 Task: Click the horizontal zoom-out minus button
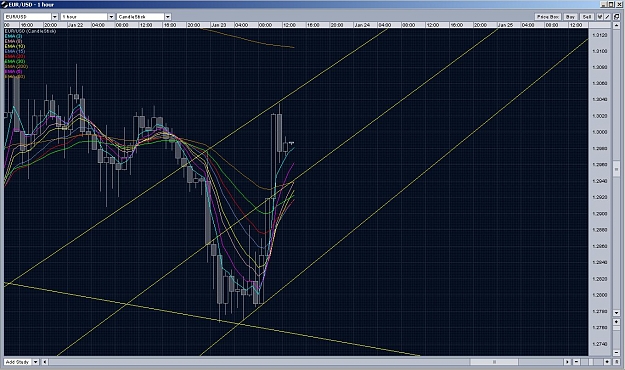coord(576,362)
